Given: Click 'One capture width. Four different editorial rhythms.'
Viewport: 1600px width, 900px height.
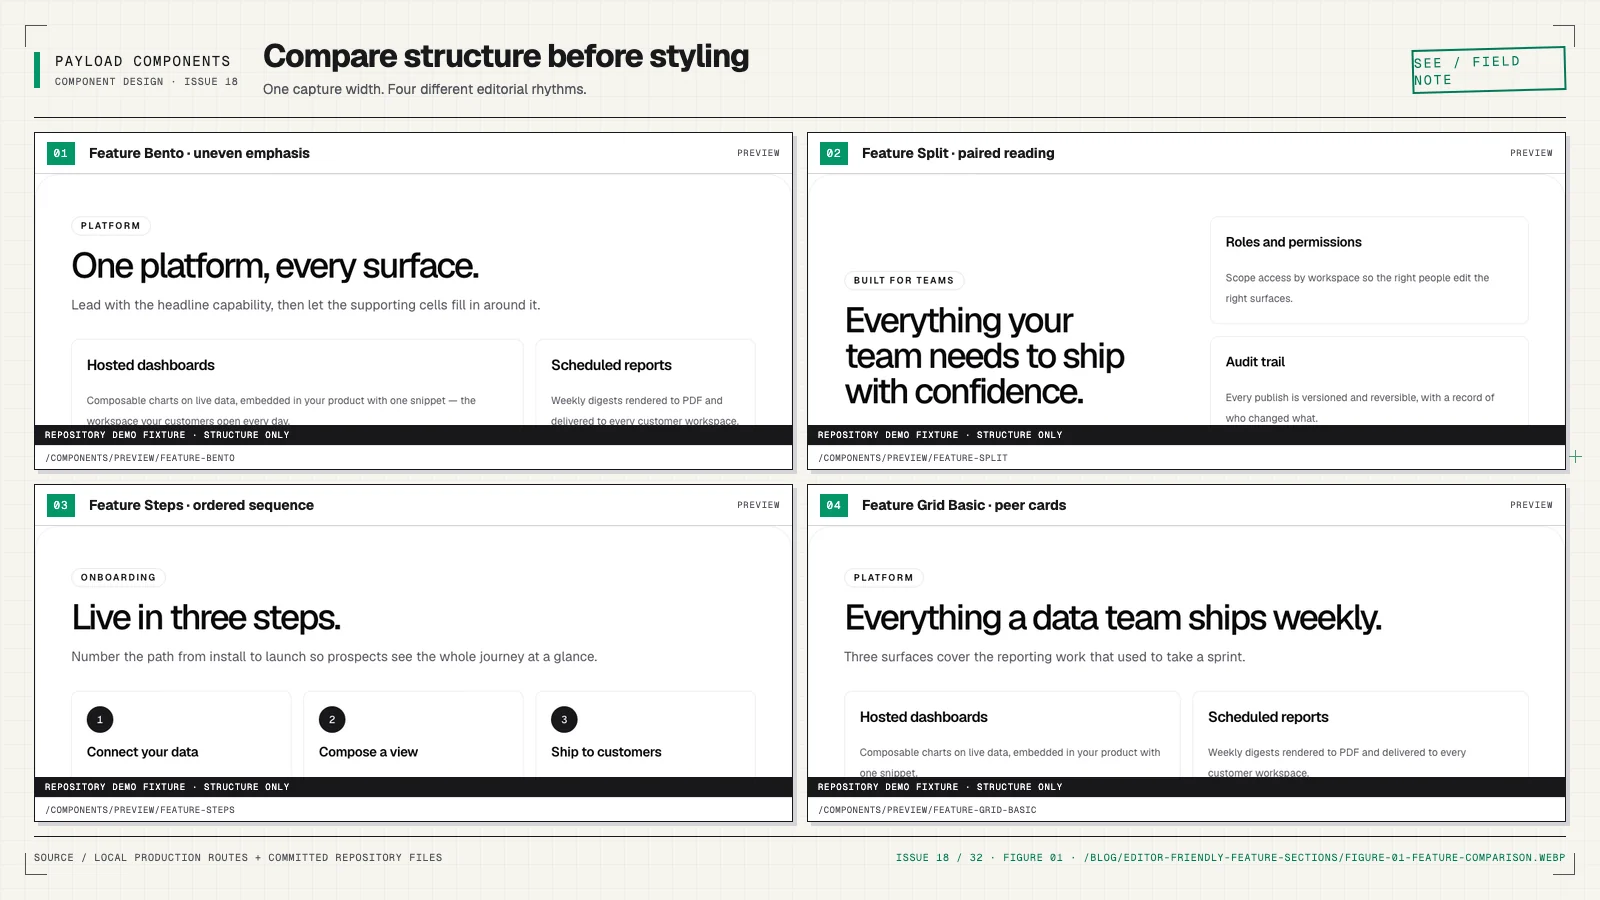Looking at the screenshot, I should [x=425, y=89].
